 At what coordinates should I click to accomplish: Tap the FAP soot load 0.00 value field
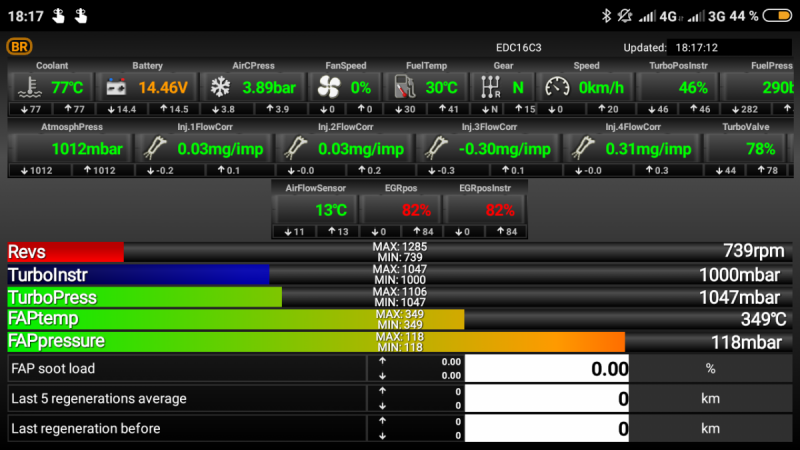(549, 368)
